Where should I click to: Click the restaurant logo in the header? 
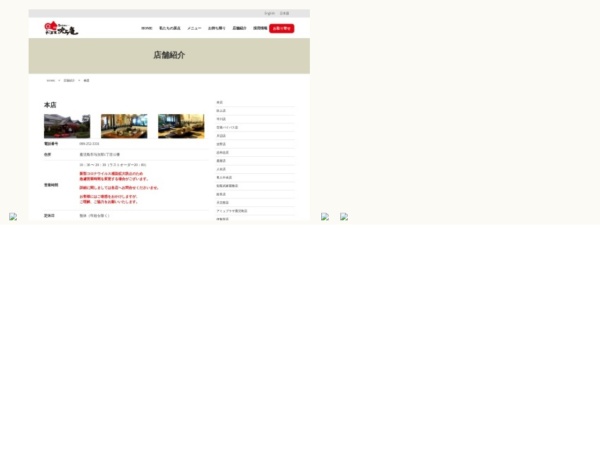pyautogui.click(x=61, y=28)
